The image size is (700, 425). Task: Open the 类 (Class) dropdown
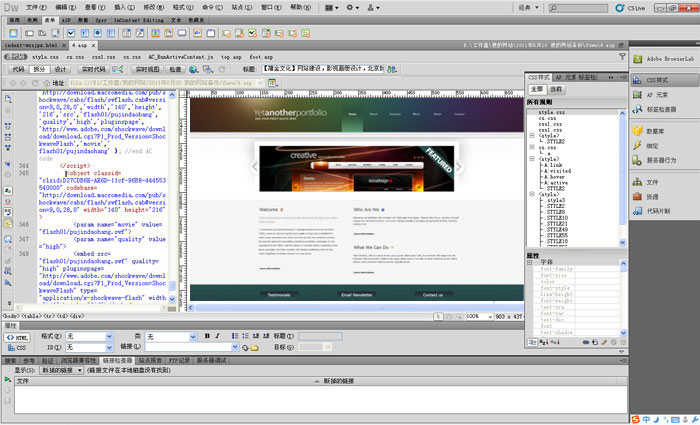193,336
